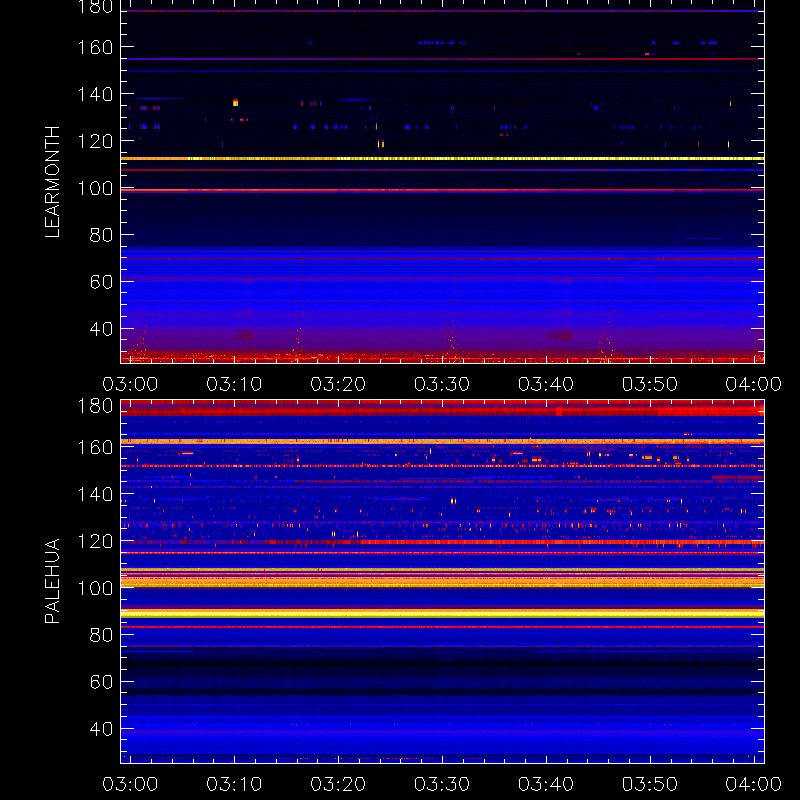
Task: Pick the 180 tick label on PALEHUA plot
Action: coord(95,406)
